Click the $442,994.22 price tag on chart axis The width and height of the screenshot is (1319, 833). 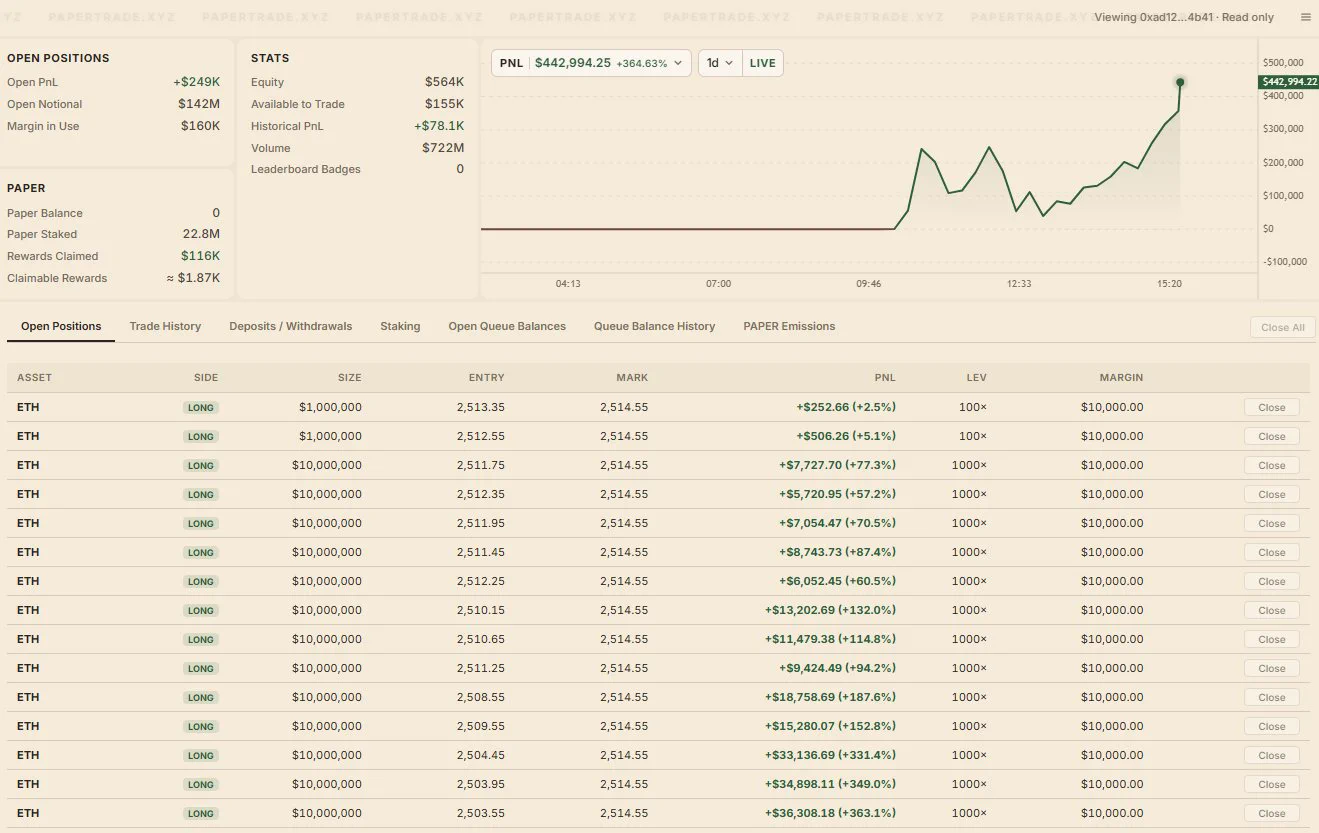pyautogui.click(x=1288, y=82)
